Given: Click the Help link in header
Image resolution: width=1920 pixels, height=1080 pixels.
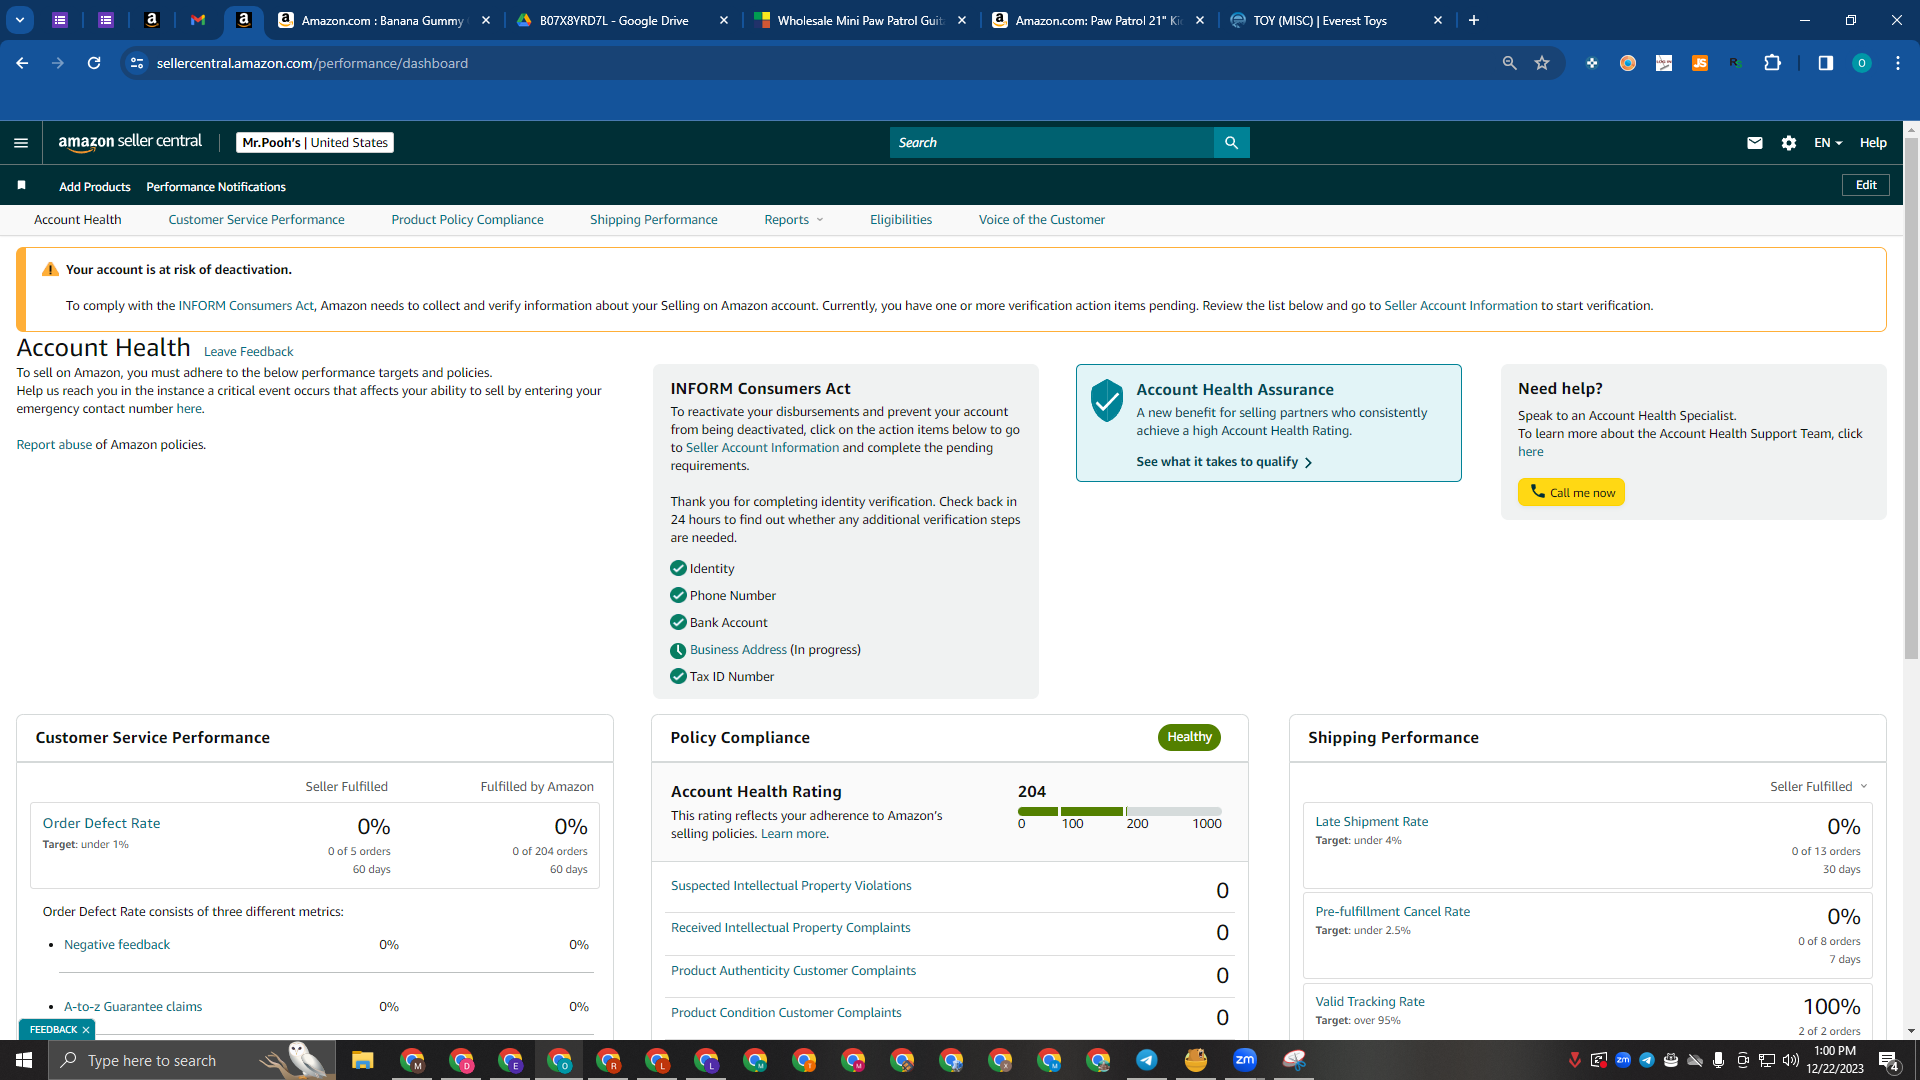Looking at the screenshot, I should point(1873,143).
